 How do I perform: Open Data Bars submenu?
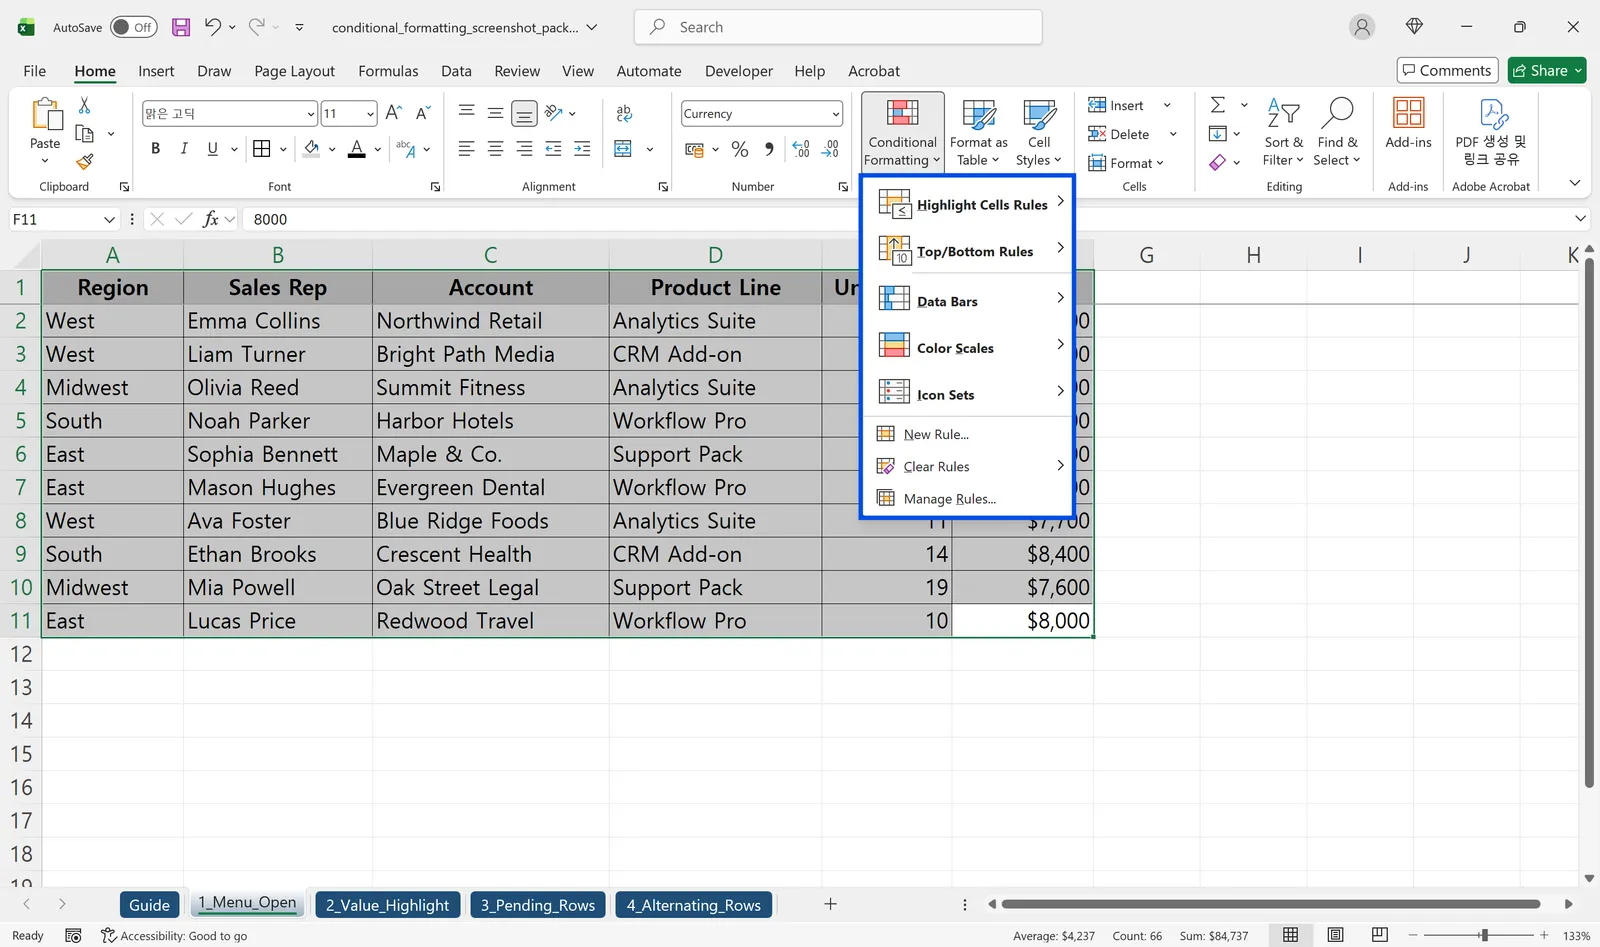(x=968, y=300)
